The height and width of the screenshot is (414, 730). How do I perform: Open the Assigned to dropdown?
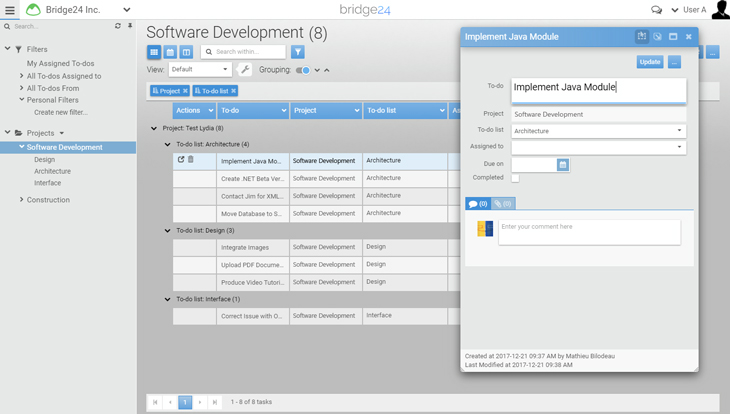pyautogui.click(x=598, y=147)
